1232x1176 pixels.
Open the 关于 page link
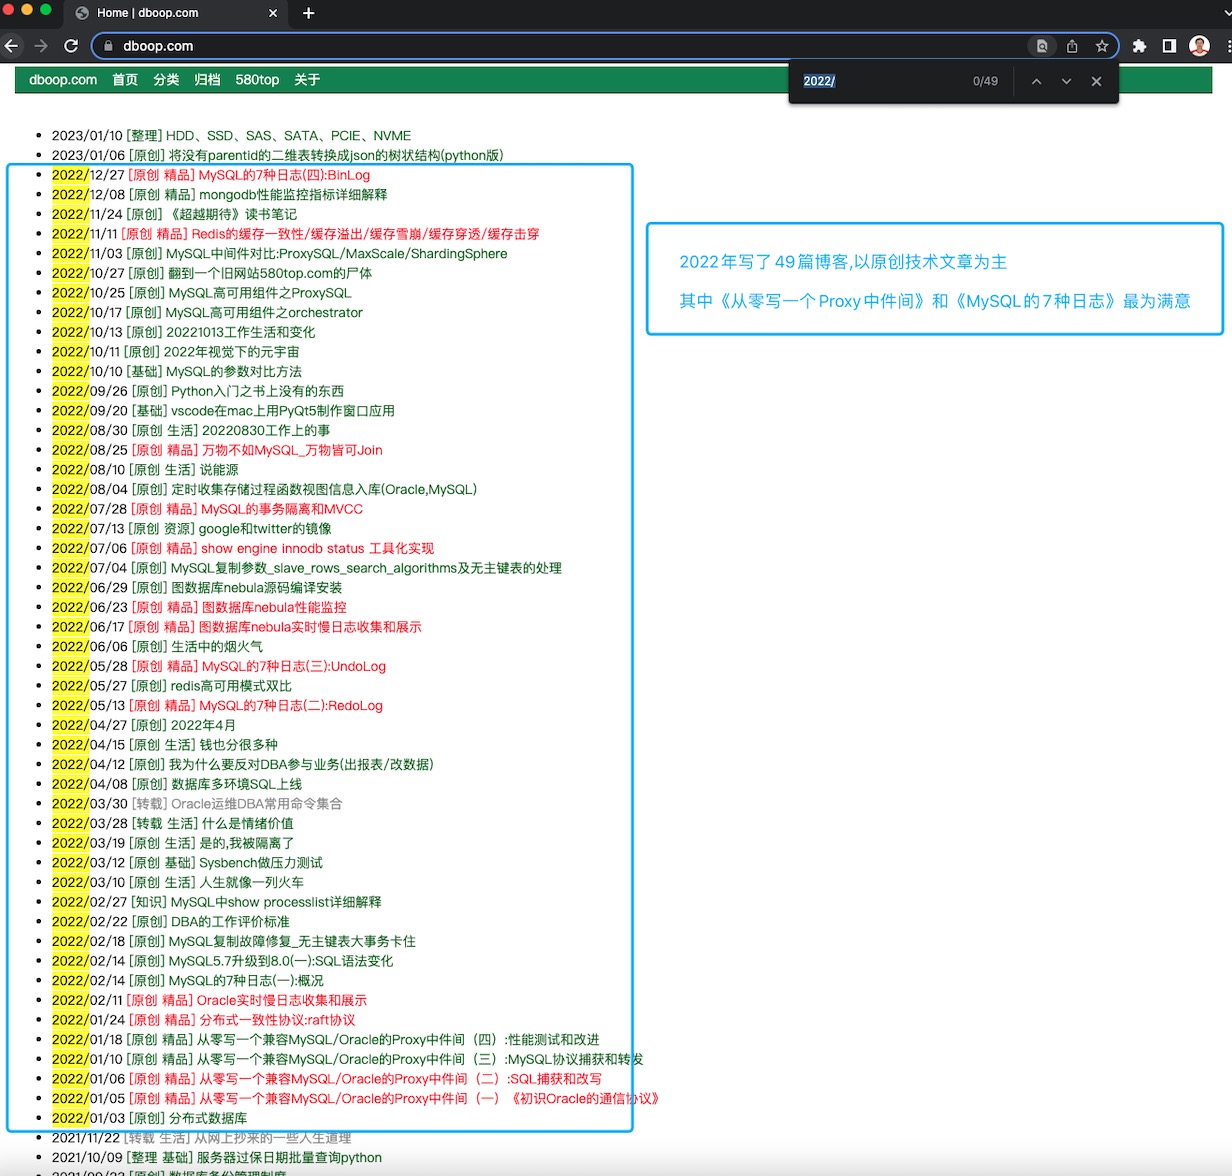(307, 80)
